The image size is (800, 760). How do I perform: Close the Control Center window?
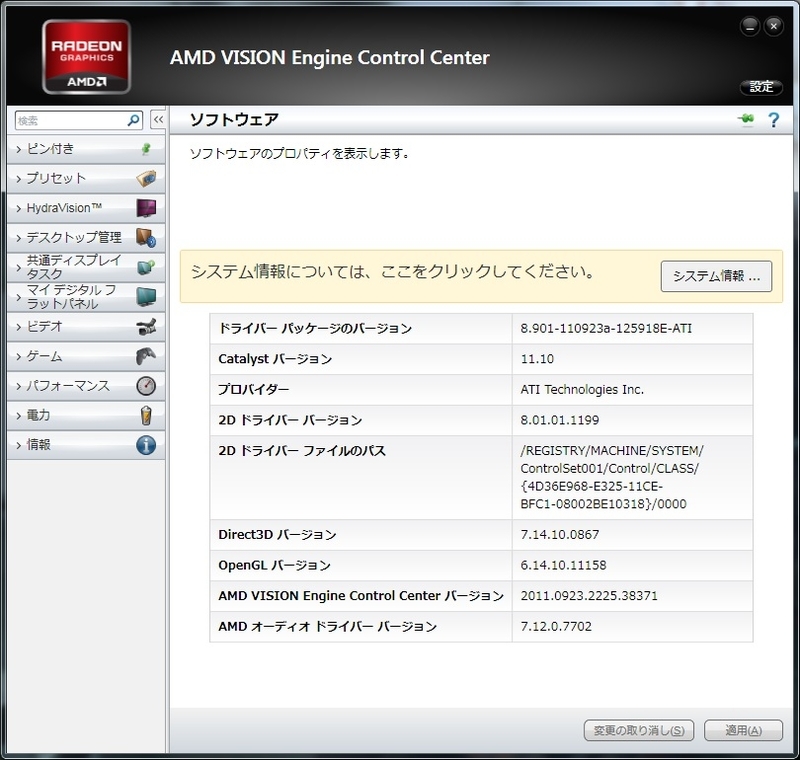tap(773, 27)
